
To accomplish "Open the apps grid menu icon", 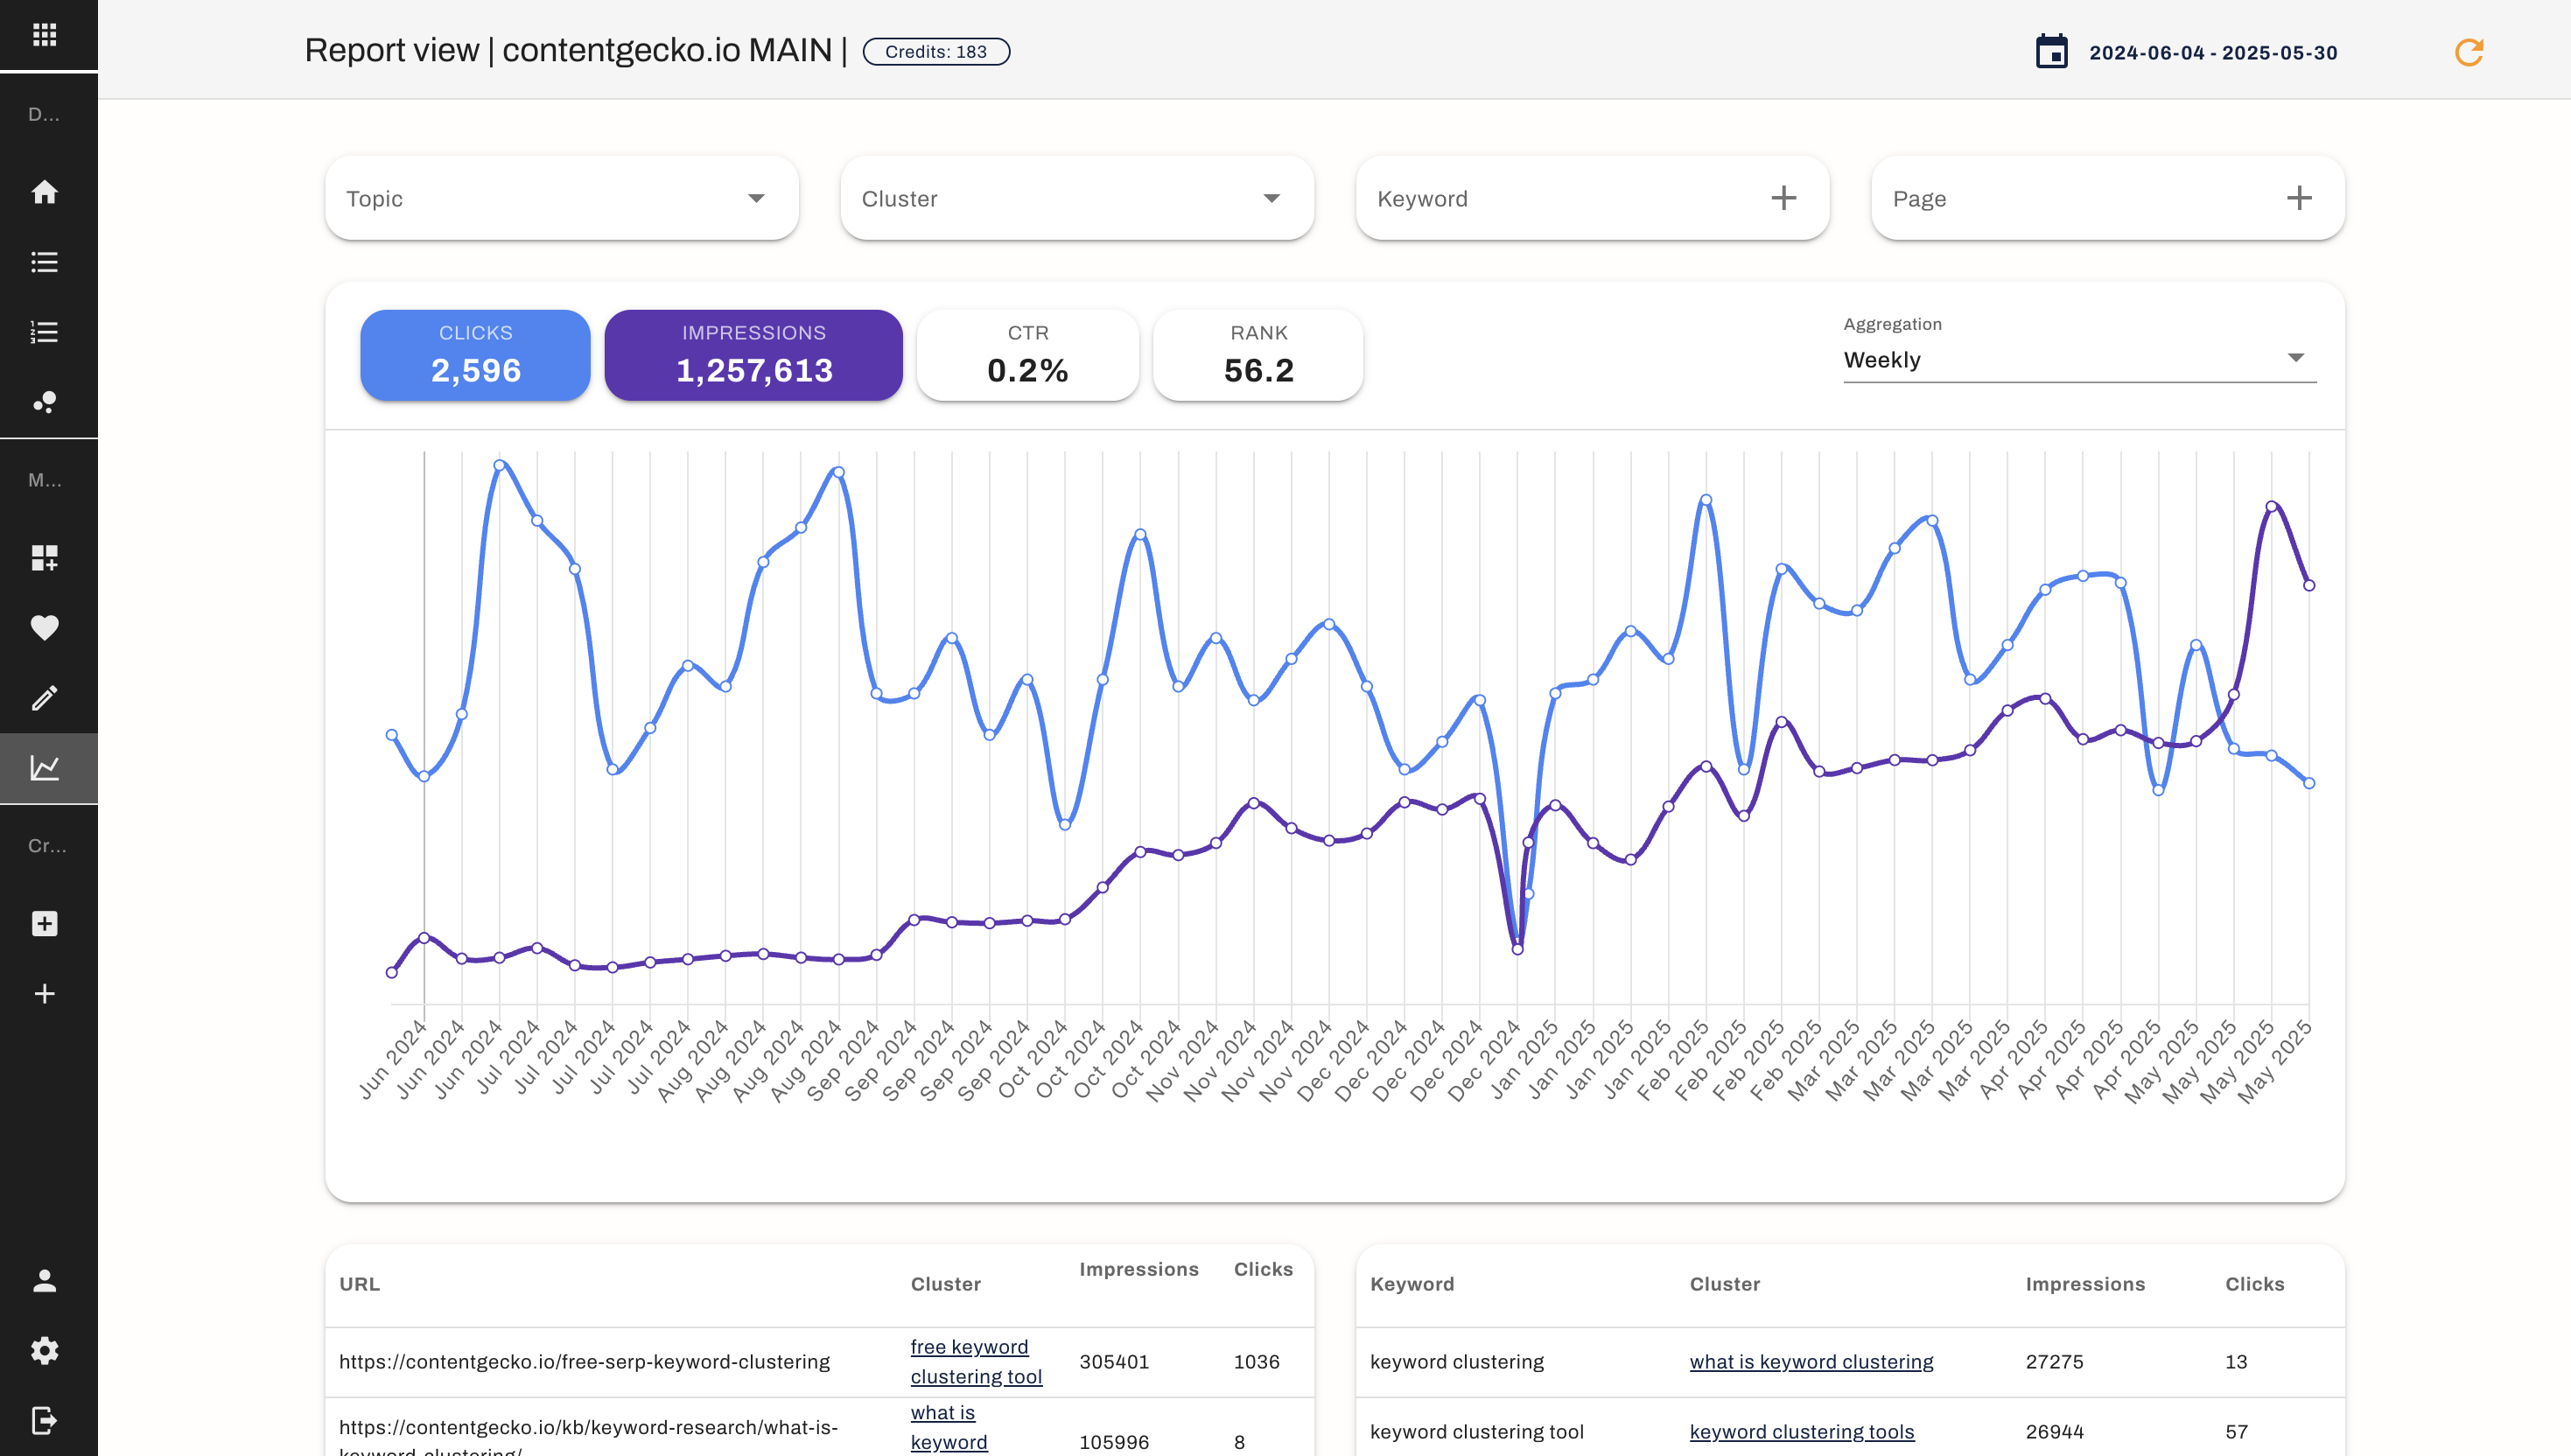I will tap(44, 35).
